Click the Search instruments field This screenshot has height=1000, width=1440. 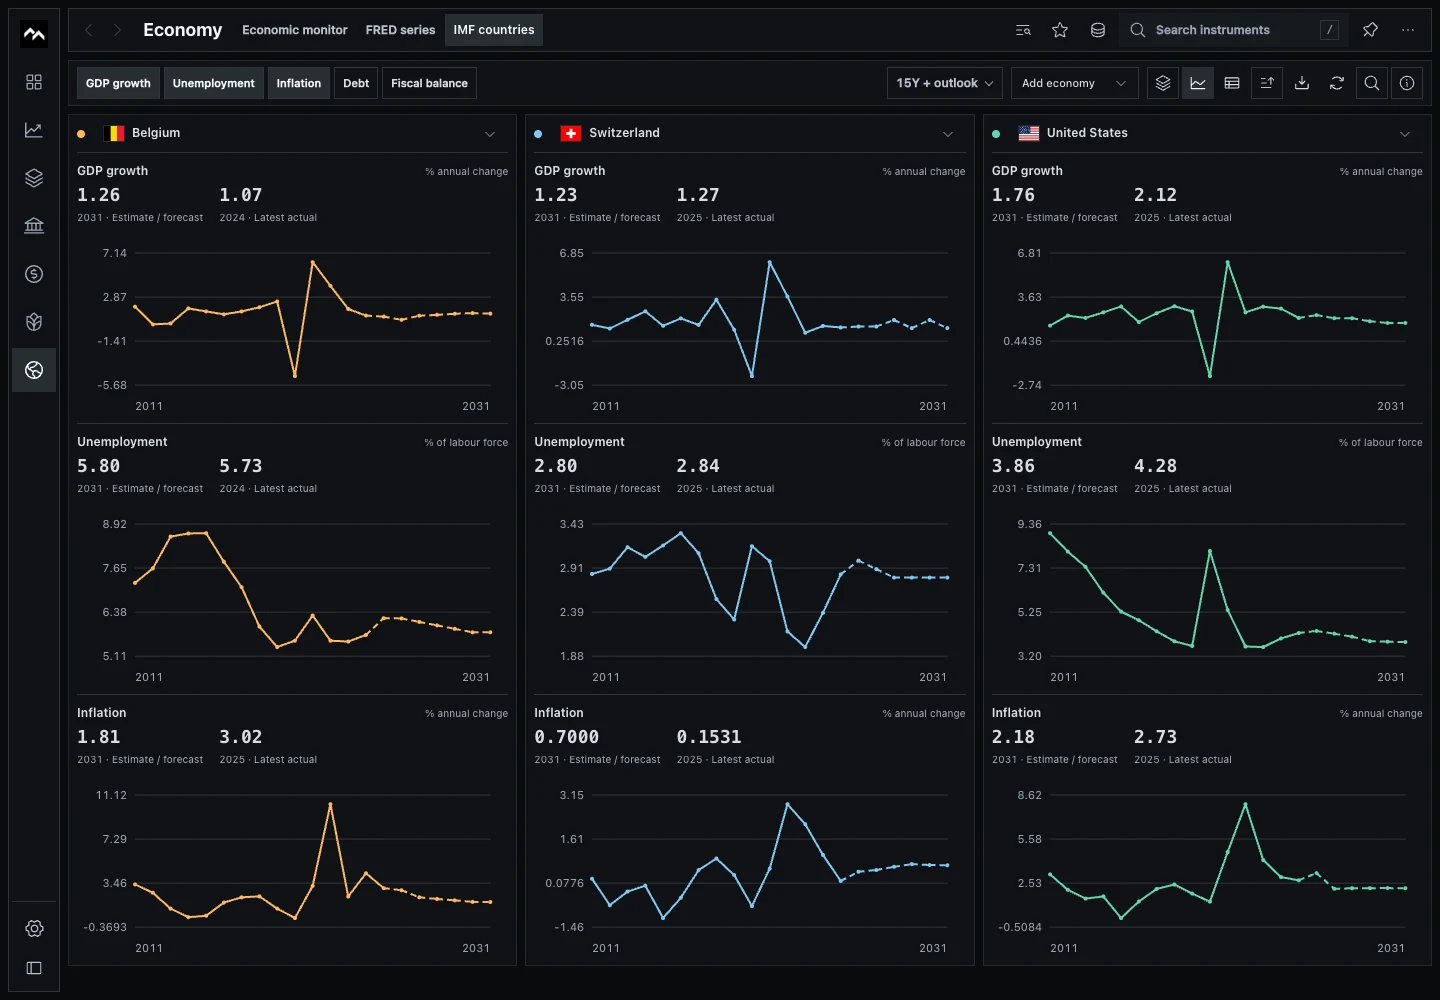pyautogui.click(x=1234, y=30)
